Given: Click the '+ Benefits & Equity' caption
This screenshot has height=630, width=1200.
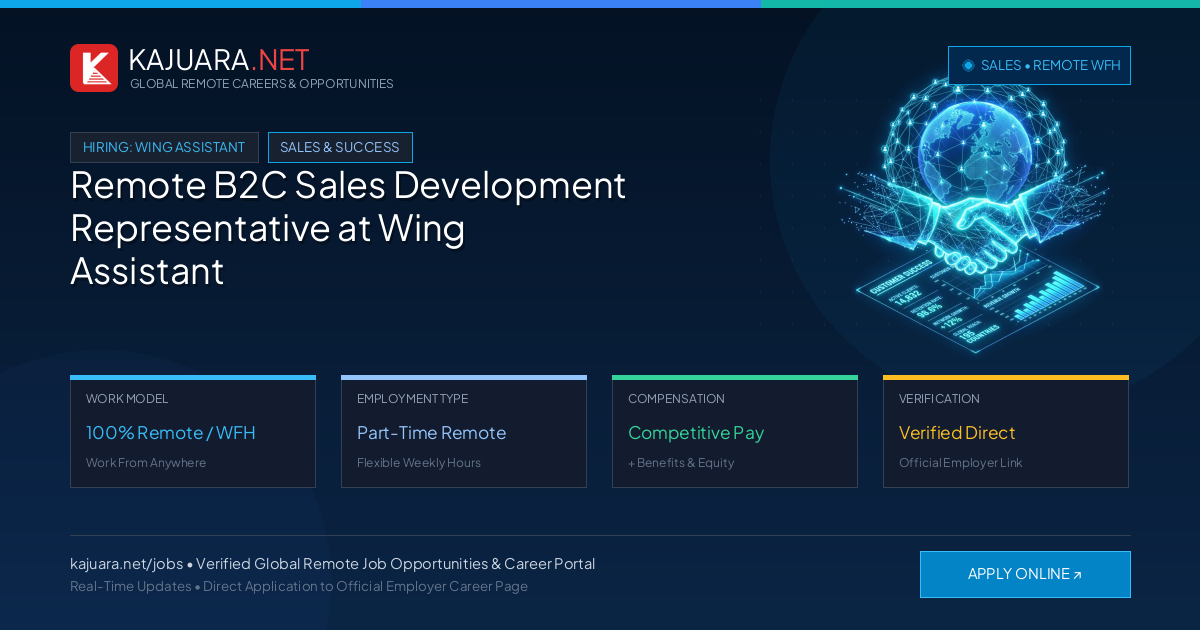Looking at the screenshot, I should pos(681,463).
